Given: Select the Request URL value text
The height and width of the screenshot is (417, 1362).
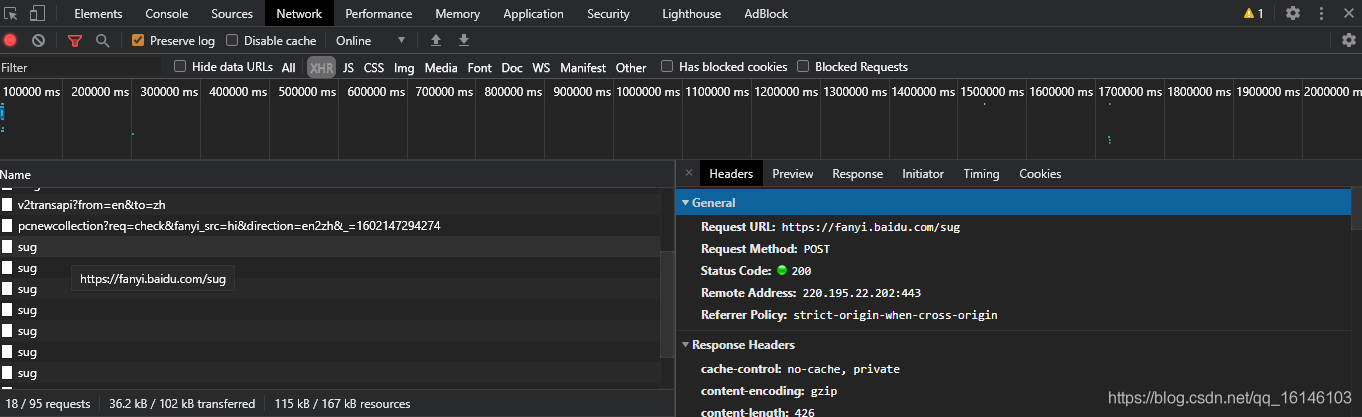Looking at the screenshot, I should pyautogui.click(x=871, y=228).
